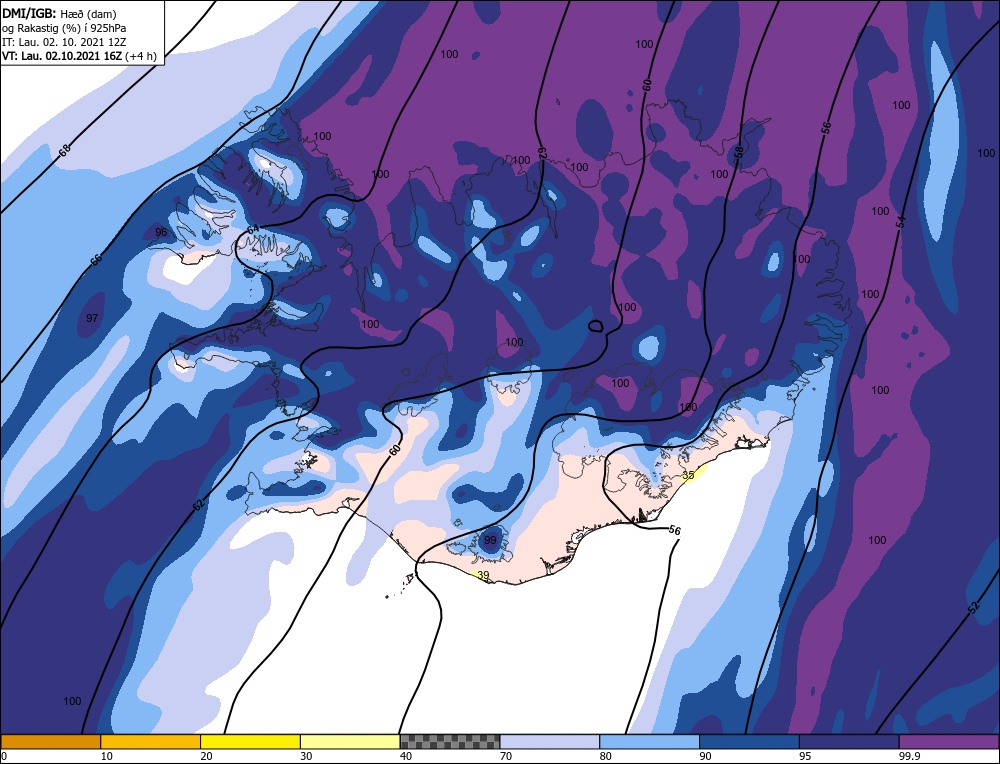Click the '54' contour label
Viewport: 1000px width, 764px height.
pos(901,223)
